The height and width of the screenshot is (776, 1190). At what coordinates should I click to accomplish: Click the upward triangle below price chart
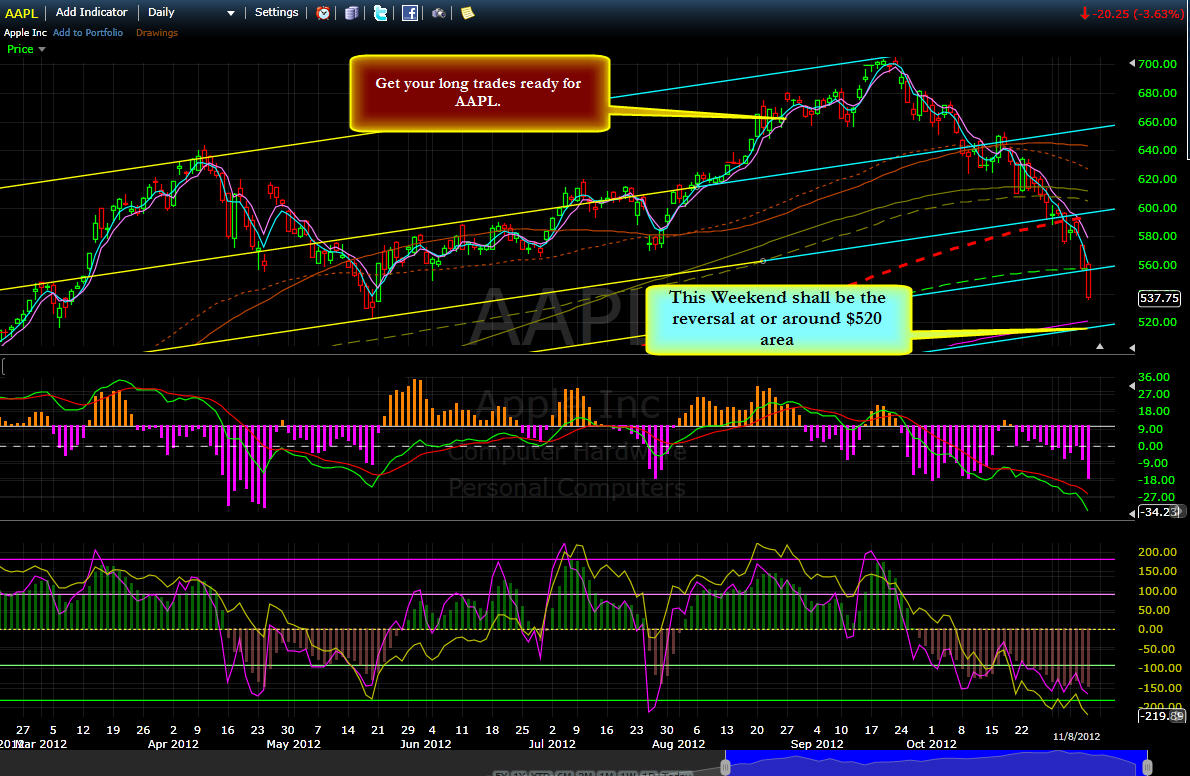point(1100,346)
